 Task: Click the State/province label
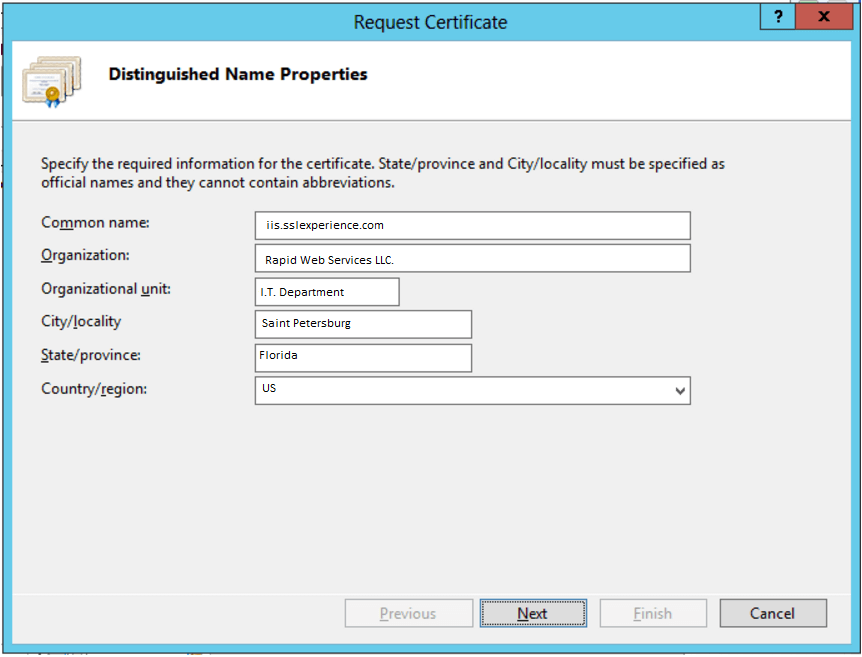pos(91,355)
